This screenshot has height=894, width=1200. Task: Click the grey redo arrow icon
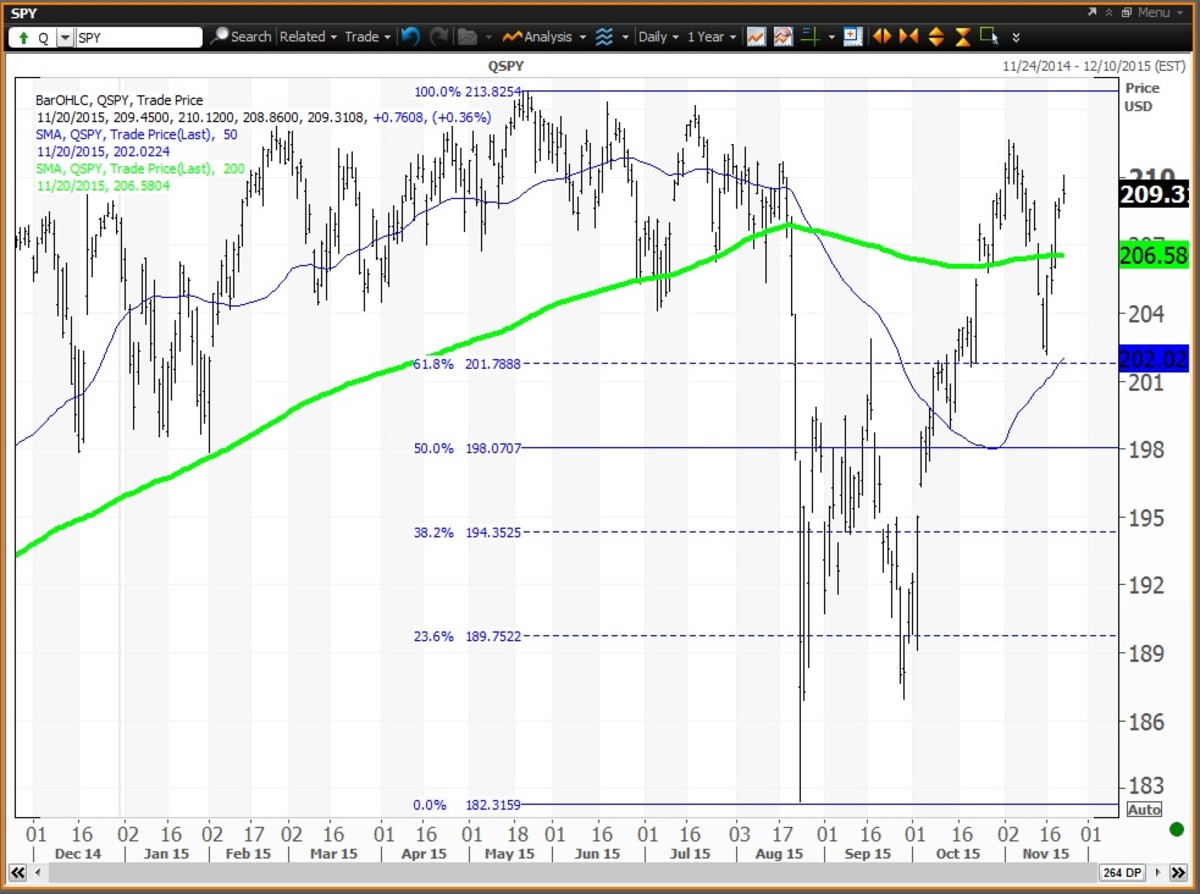pyautogui.click(x=439, y=37)
